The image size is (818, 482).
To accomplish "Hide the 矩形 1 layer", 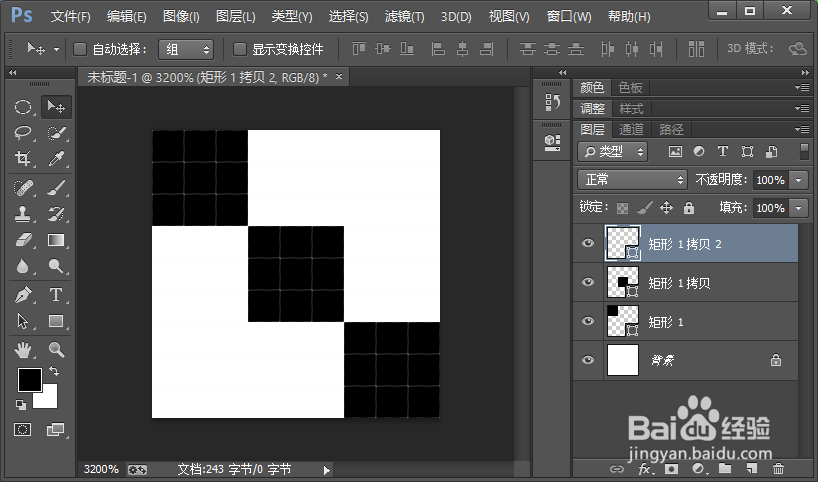I will (588, 321).
